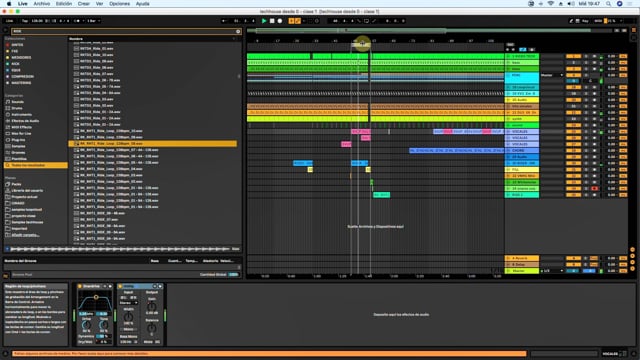Image resolution: width=640 pixels, height=360 pixels.
Task: Open the Groove Pool icon button
Action: (6, 275)
